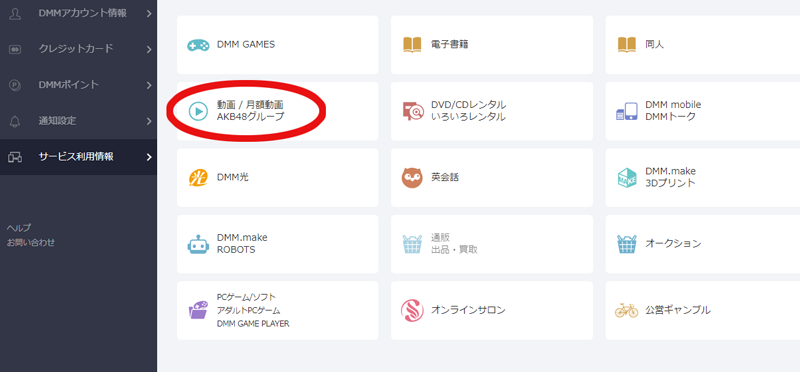Open DVD/CDレンタル いろいろレンタル text

coord(468,111)
